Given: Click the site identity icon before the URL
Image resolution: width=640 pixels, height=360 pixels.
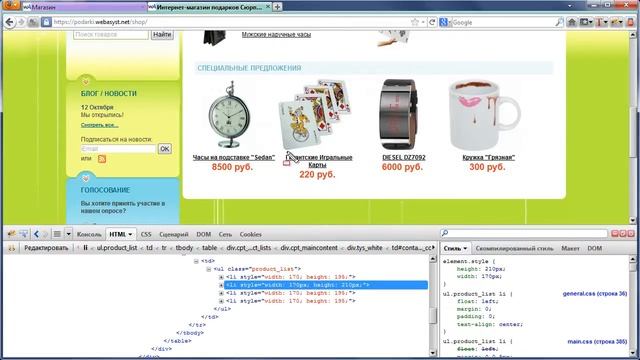Looking at the screenshot, I should pos(46,22).
